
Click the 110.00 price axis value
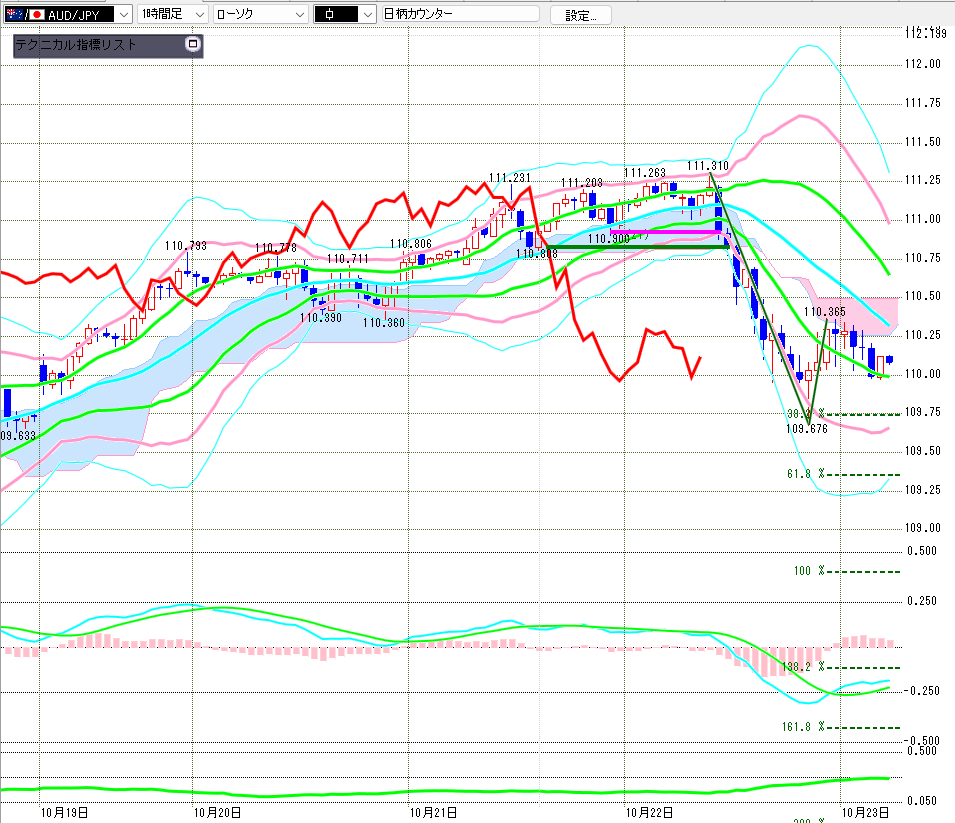click(923, 373)
